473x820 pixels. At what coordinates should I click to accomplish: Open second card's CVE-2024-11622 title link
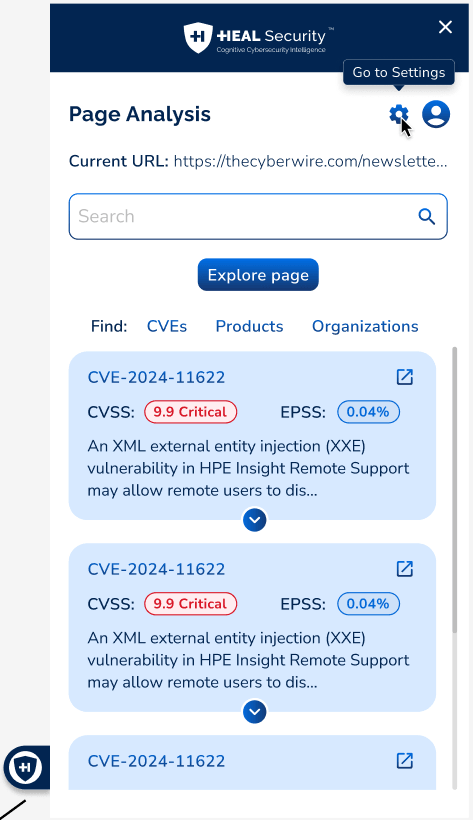tap(156, 569)
